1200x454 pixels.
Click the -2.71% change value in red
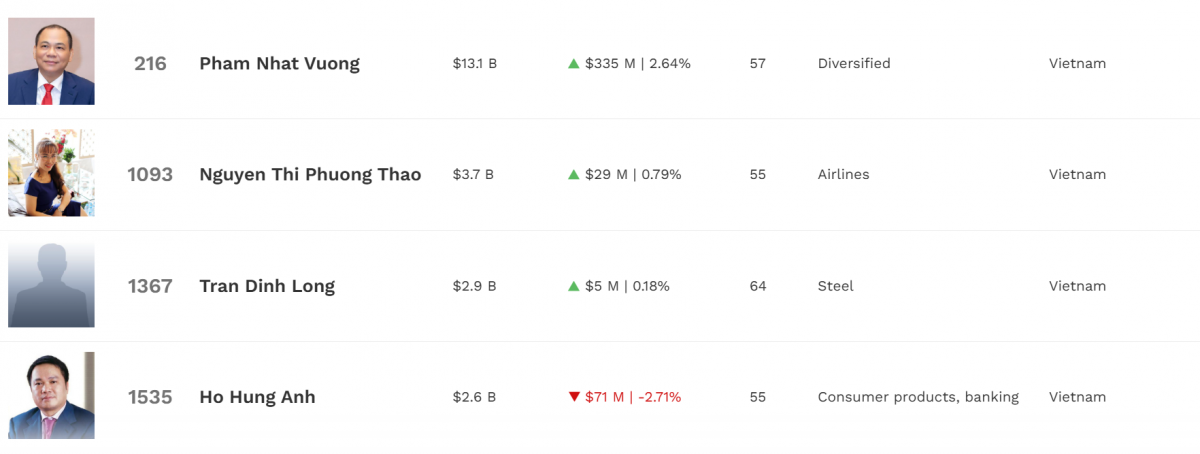(x=659, y=397)
